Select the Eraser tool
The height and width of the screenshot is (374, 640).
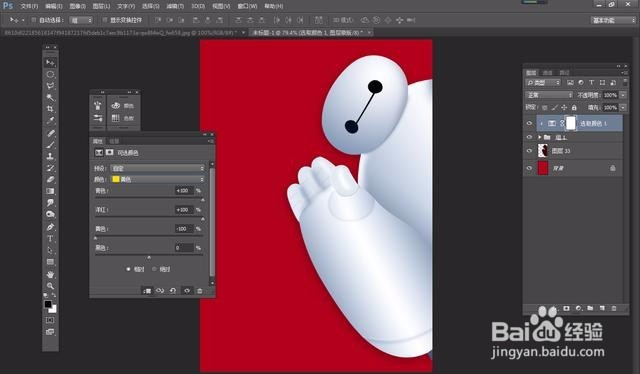pos(50,179)
